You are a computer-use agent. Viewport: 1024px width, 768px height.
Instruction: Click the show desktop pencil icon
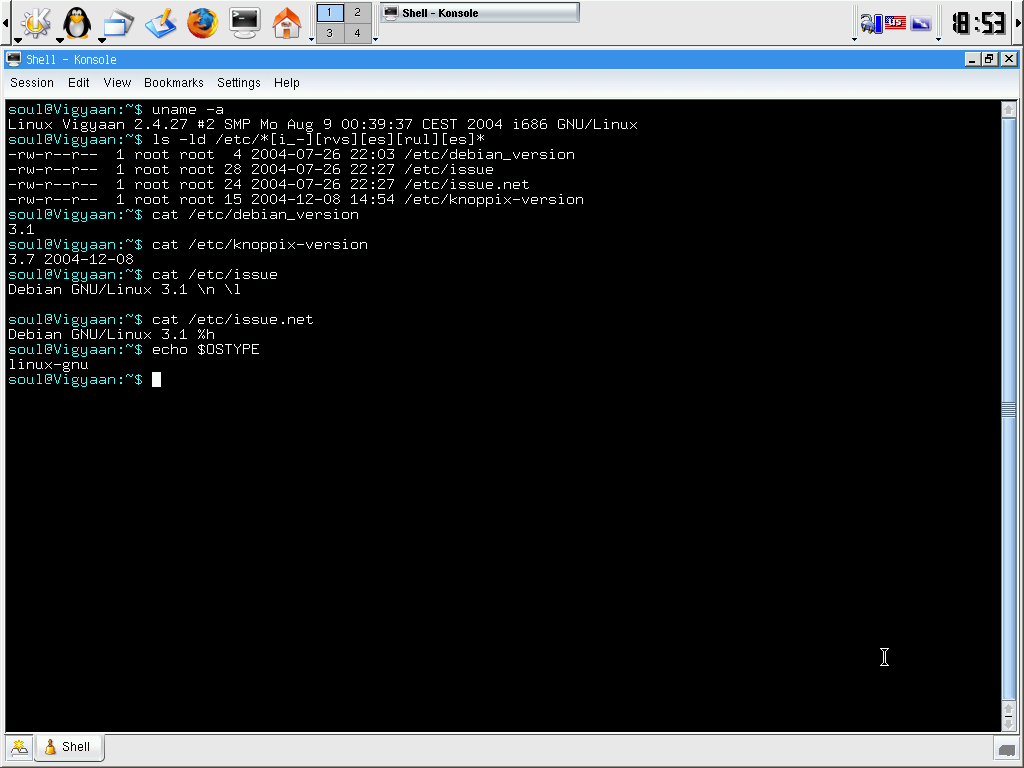[161, 22]
